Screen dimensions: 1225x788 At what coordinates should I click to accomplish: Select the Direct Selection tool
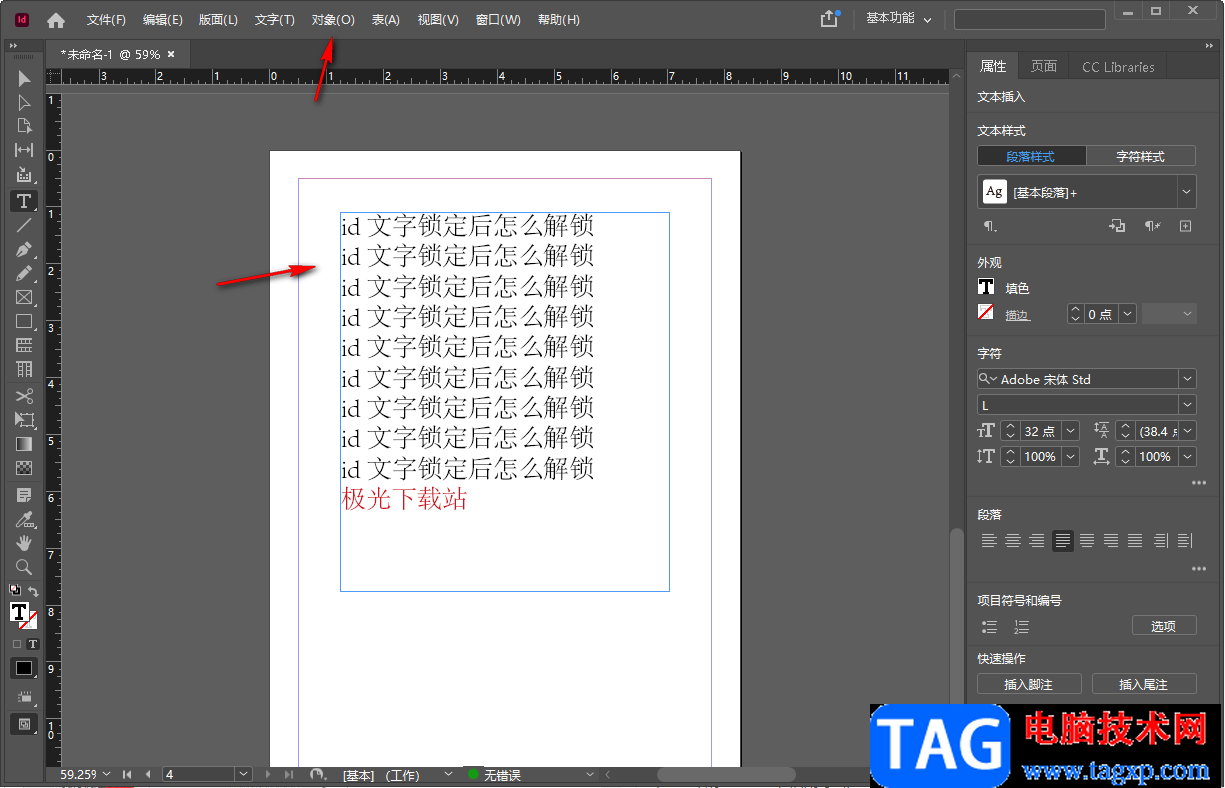tap(24, 102)
